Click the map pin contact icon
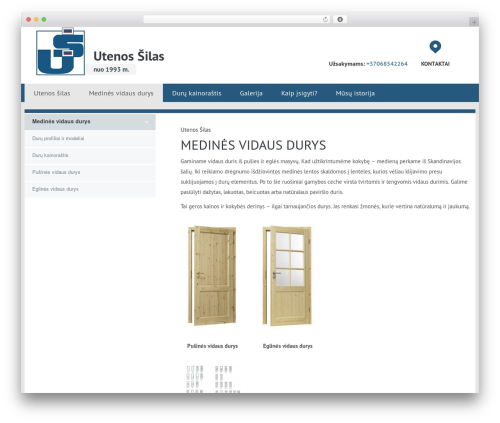Screen dimensions: 500x423 click(435, 47)
